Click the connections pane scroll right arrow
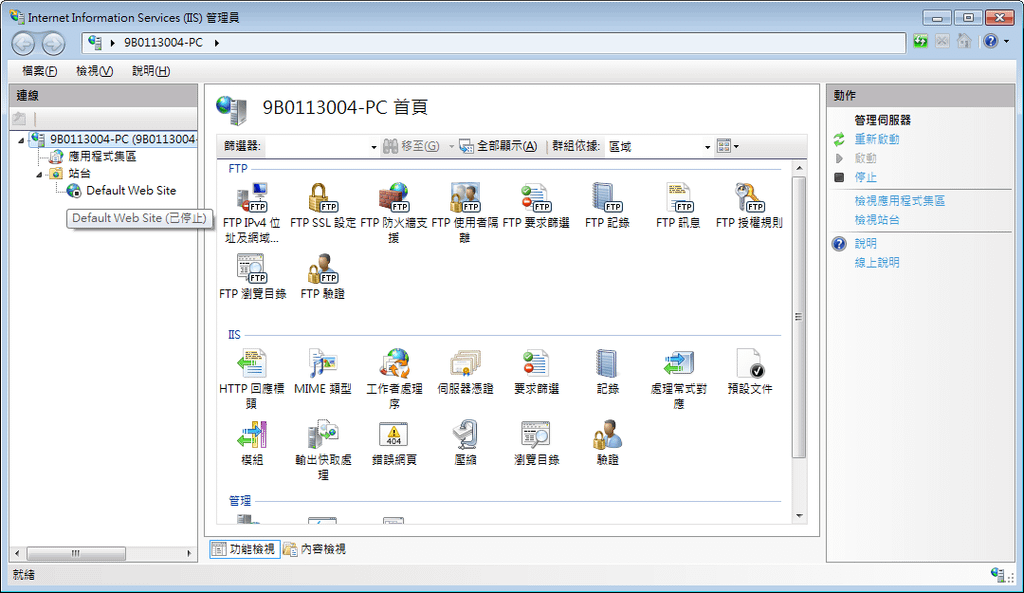Screen dimensions: 1024x593 pos(189,553)
